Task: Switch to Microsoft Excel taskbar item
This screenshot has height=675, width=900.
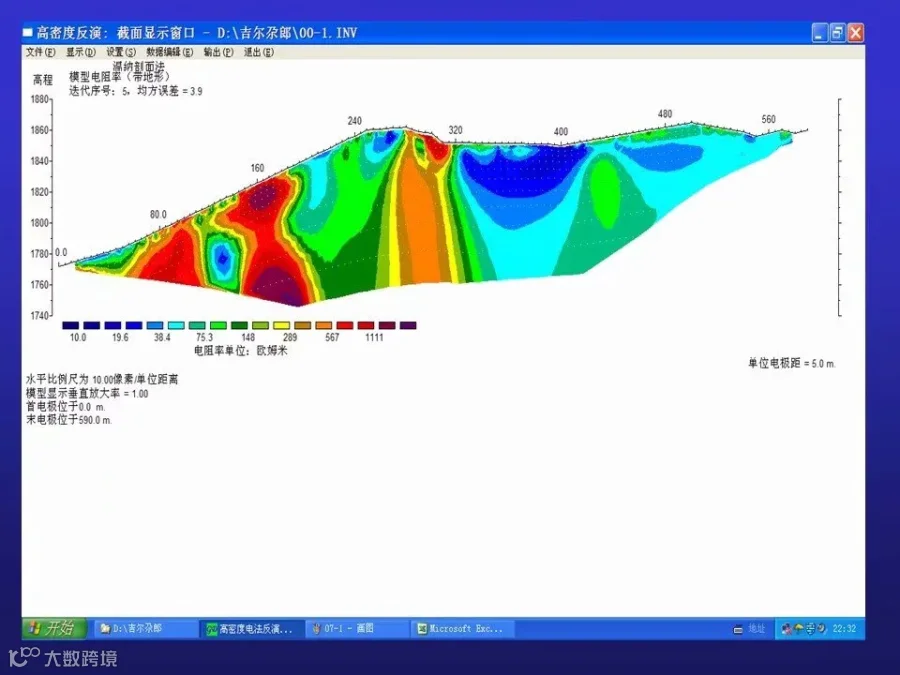Action: 463,629
